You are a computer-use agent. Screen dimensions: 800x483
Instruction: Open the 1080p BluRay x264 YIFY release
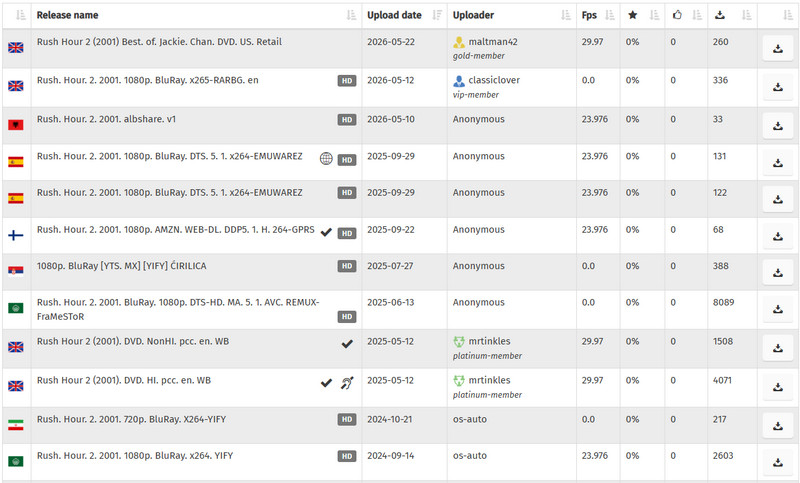click(x=135, y=455)
